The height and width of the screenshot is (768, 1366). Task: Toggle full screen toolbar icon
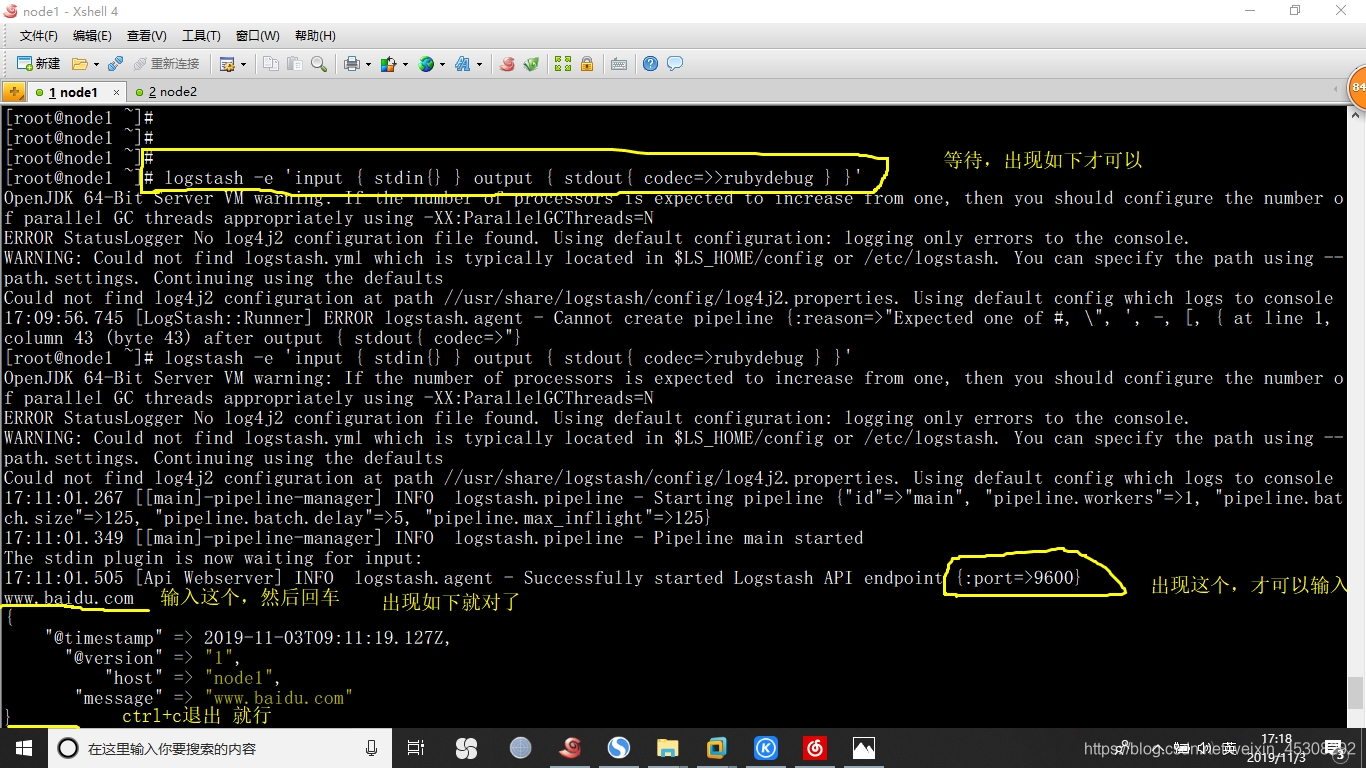pos(563,64)
